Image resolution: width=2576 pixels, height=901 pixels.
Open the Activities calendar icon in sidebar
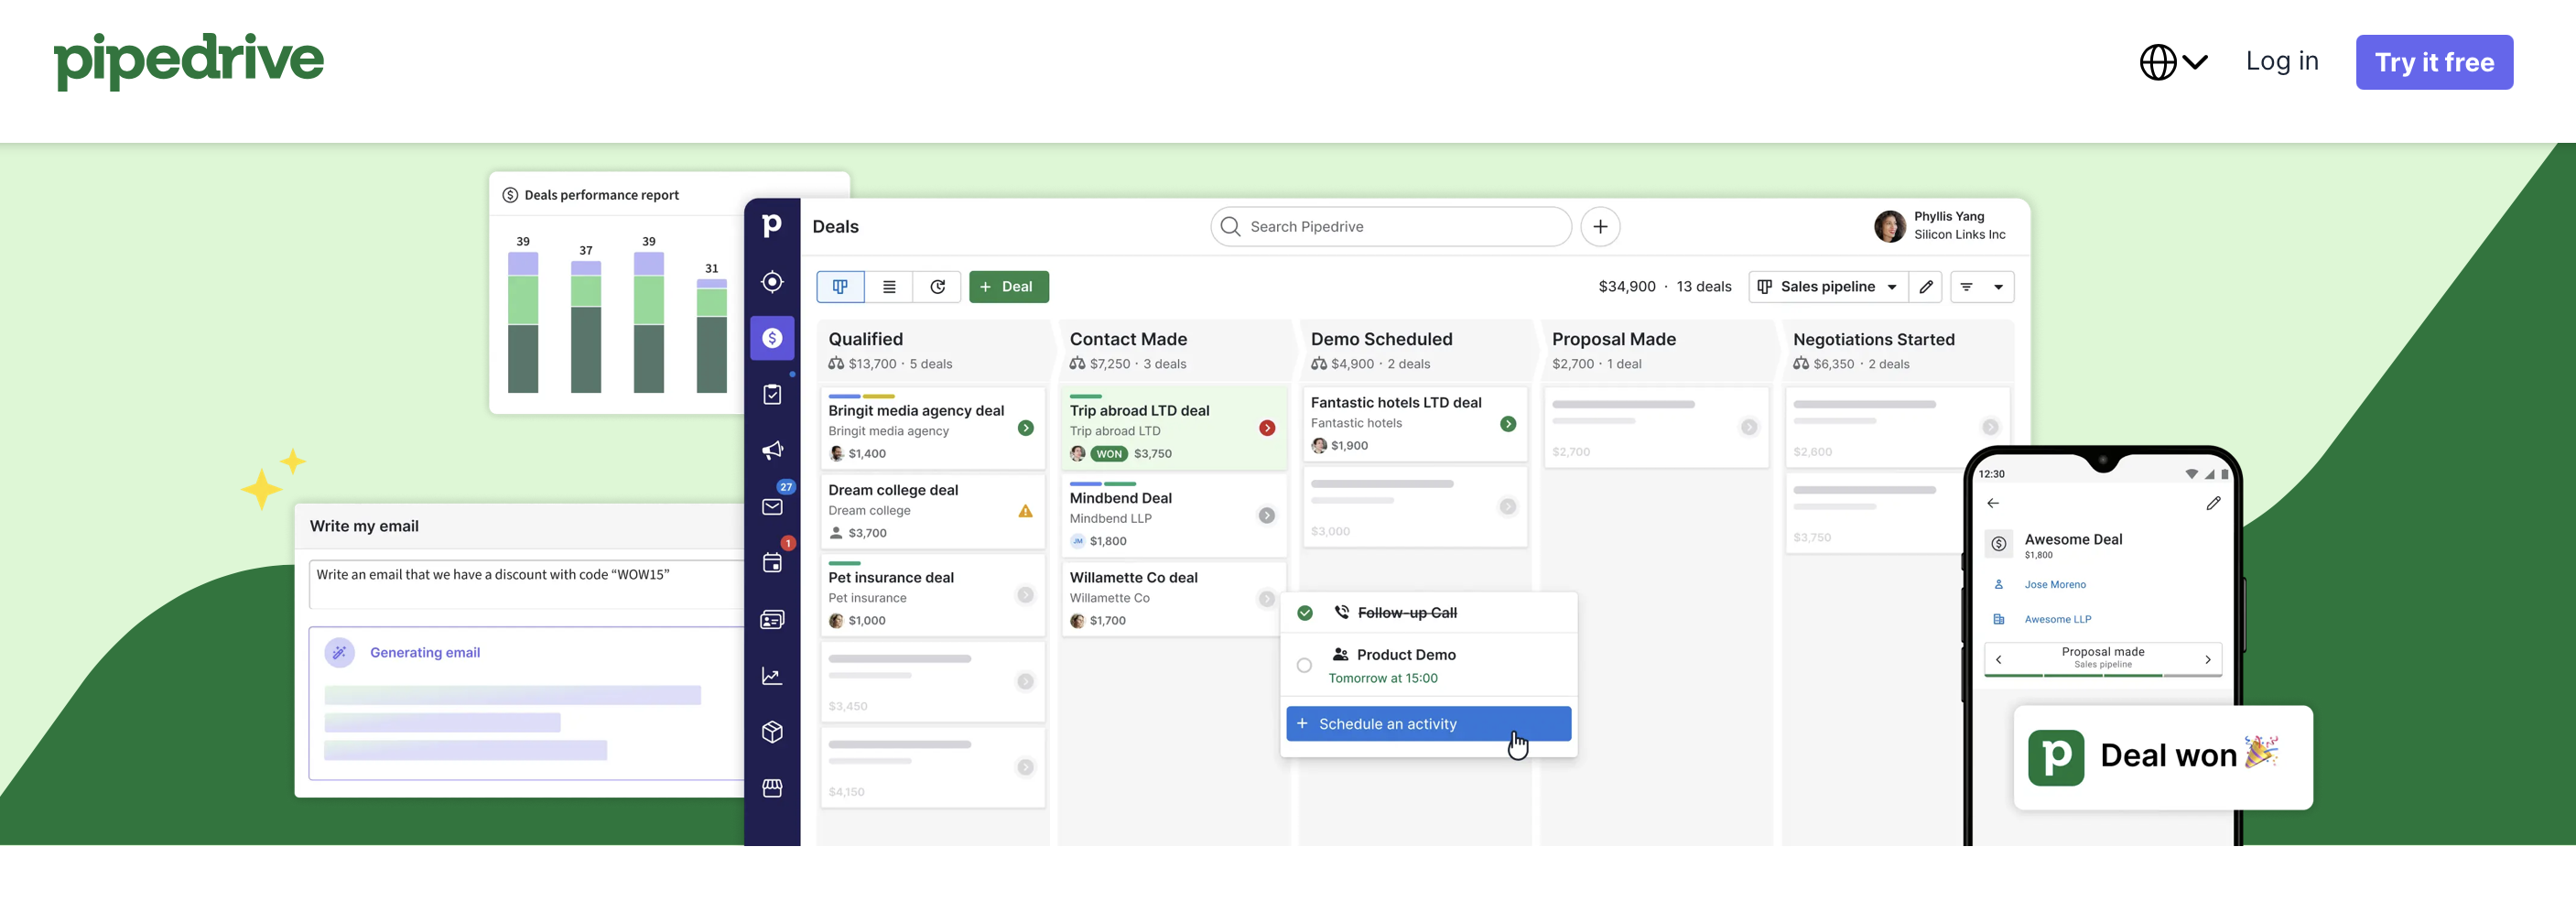[x=772, y=562]
